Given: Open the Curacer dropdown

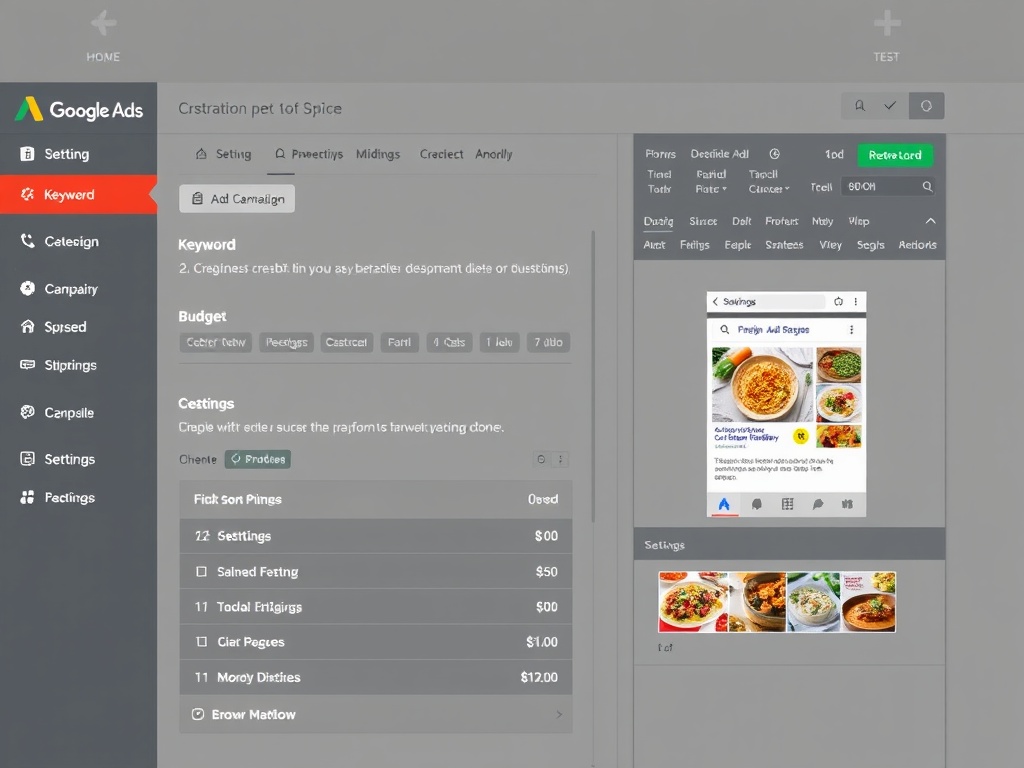Looking at the screenshot, I should click(x=768, y=189).
